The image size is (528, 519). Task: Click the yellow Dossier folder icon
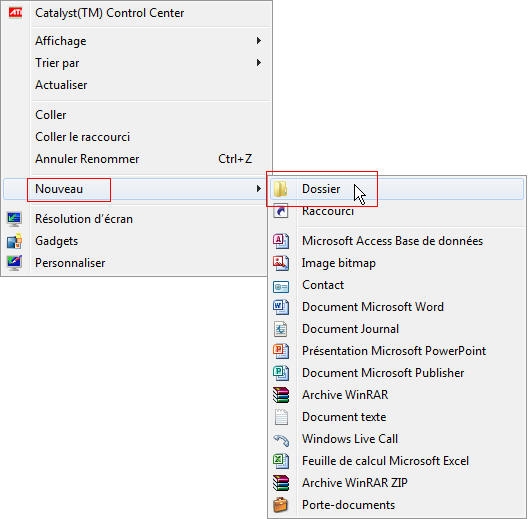tap(281, 189)
